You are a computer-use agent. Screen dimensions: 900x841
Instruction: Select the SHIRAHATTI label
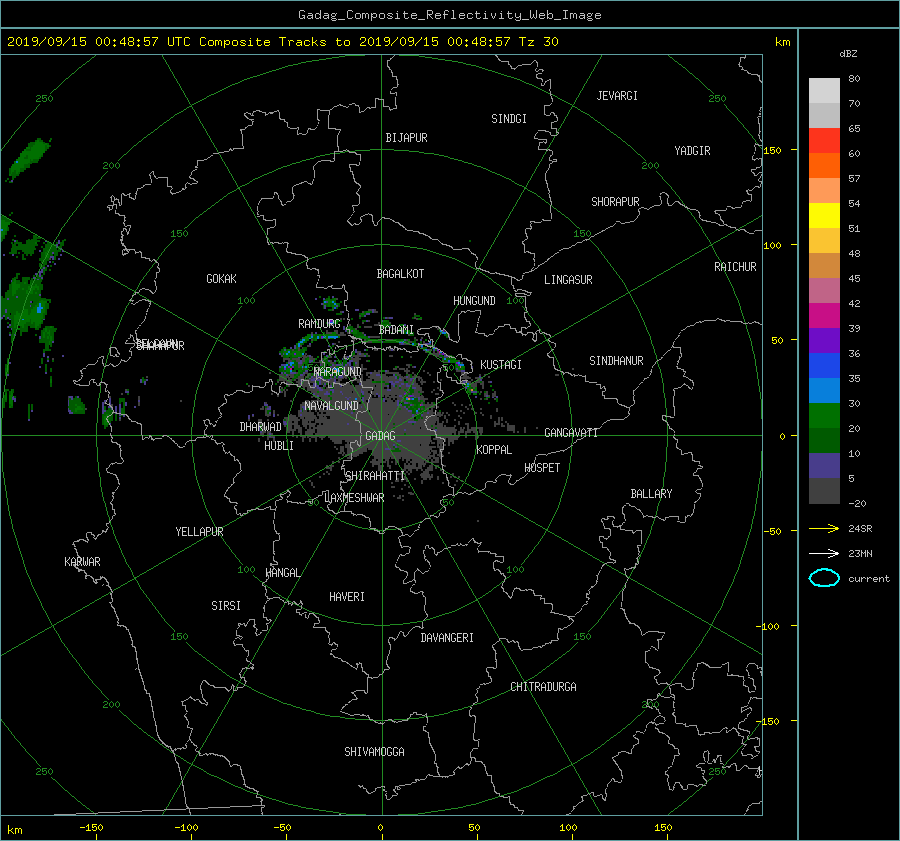point(375,476)
